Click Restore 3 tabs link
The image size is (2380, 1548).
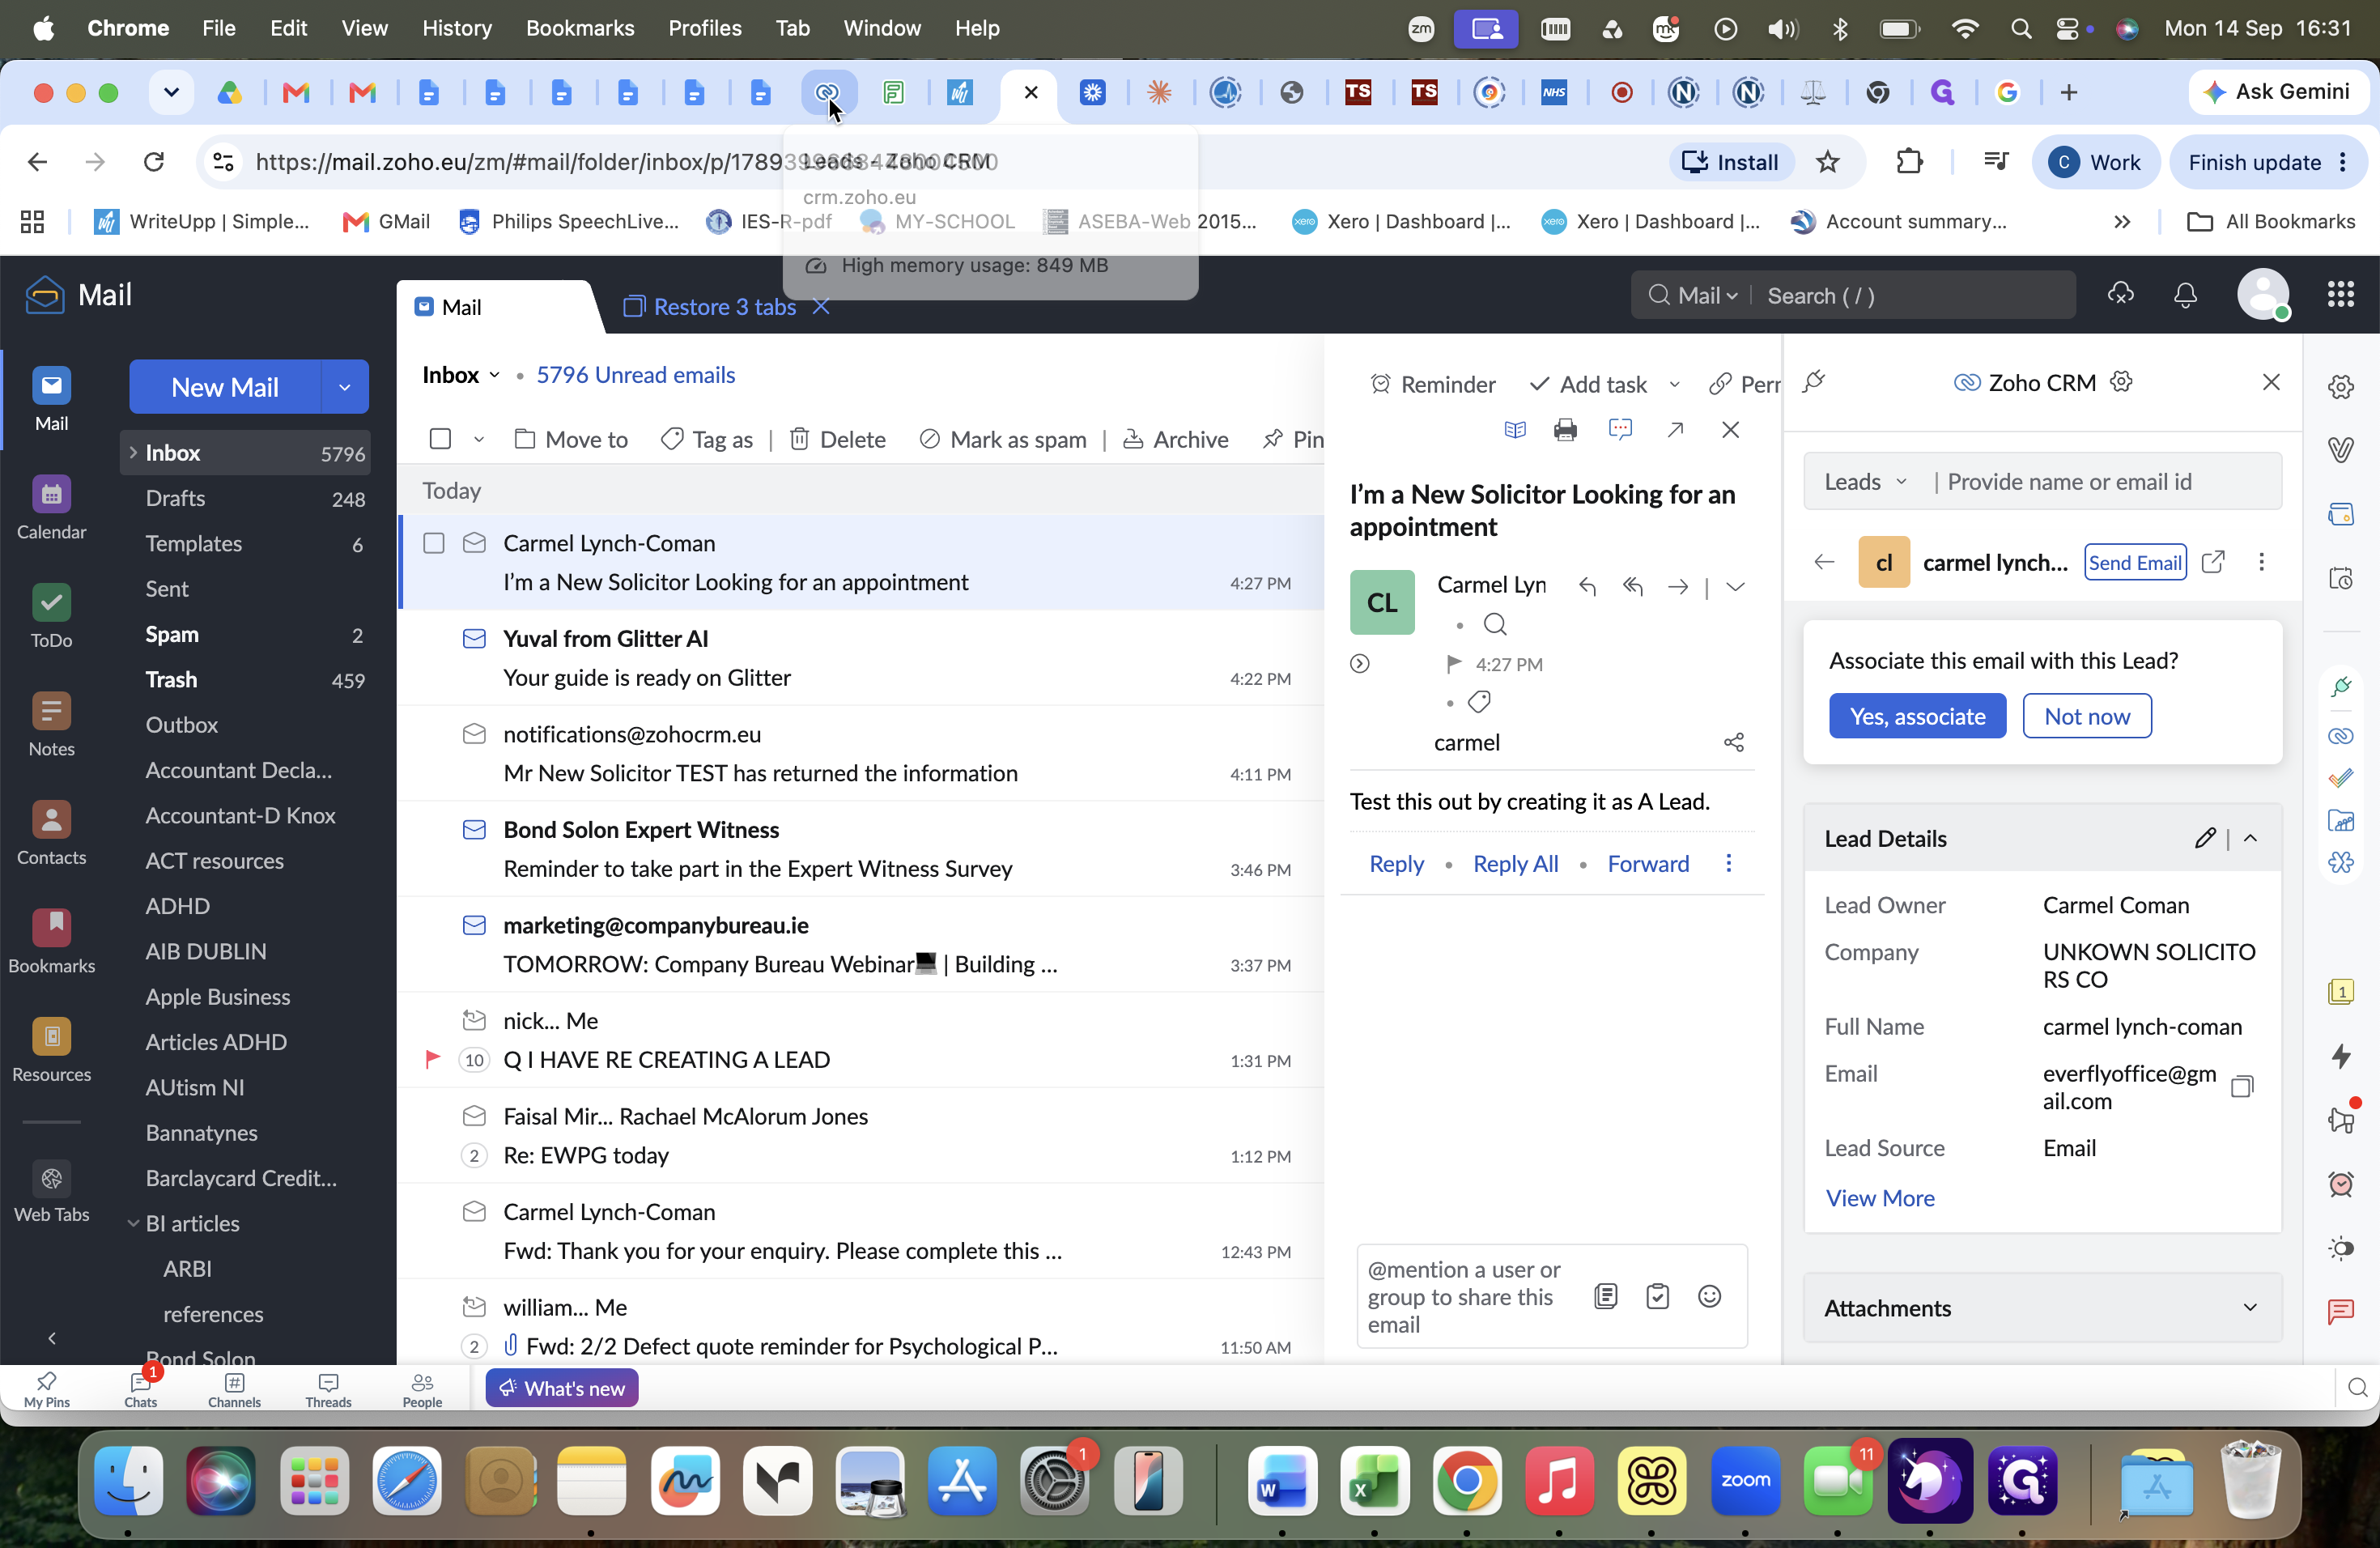coord(725,307)
